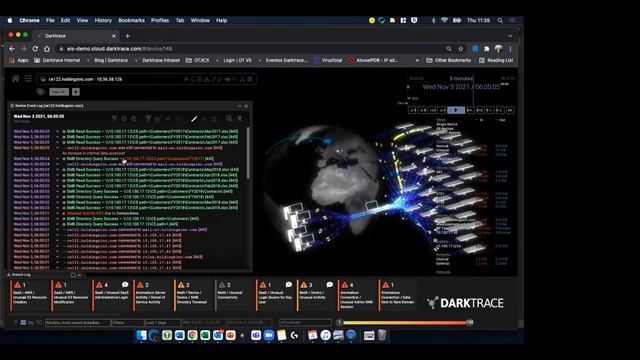This screenshot has height=360, width=640.
Task: Open the AbuseIPDB bookmark
Action: [373, 60]
